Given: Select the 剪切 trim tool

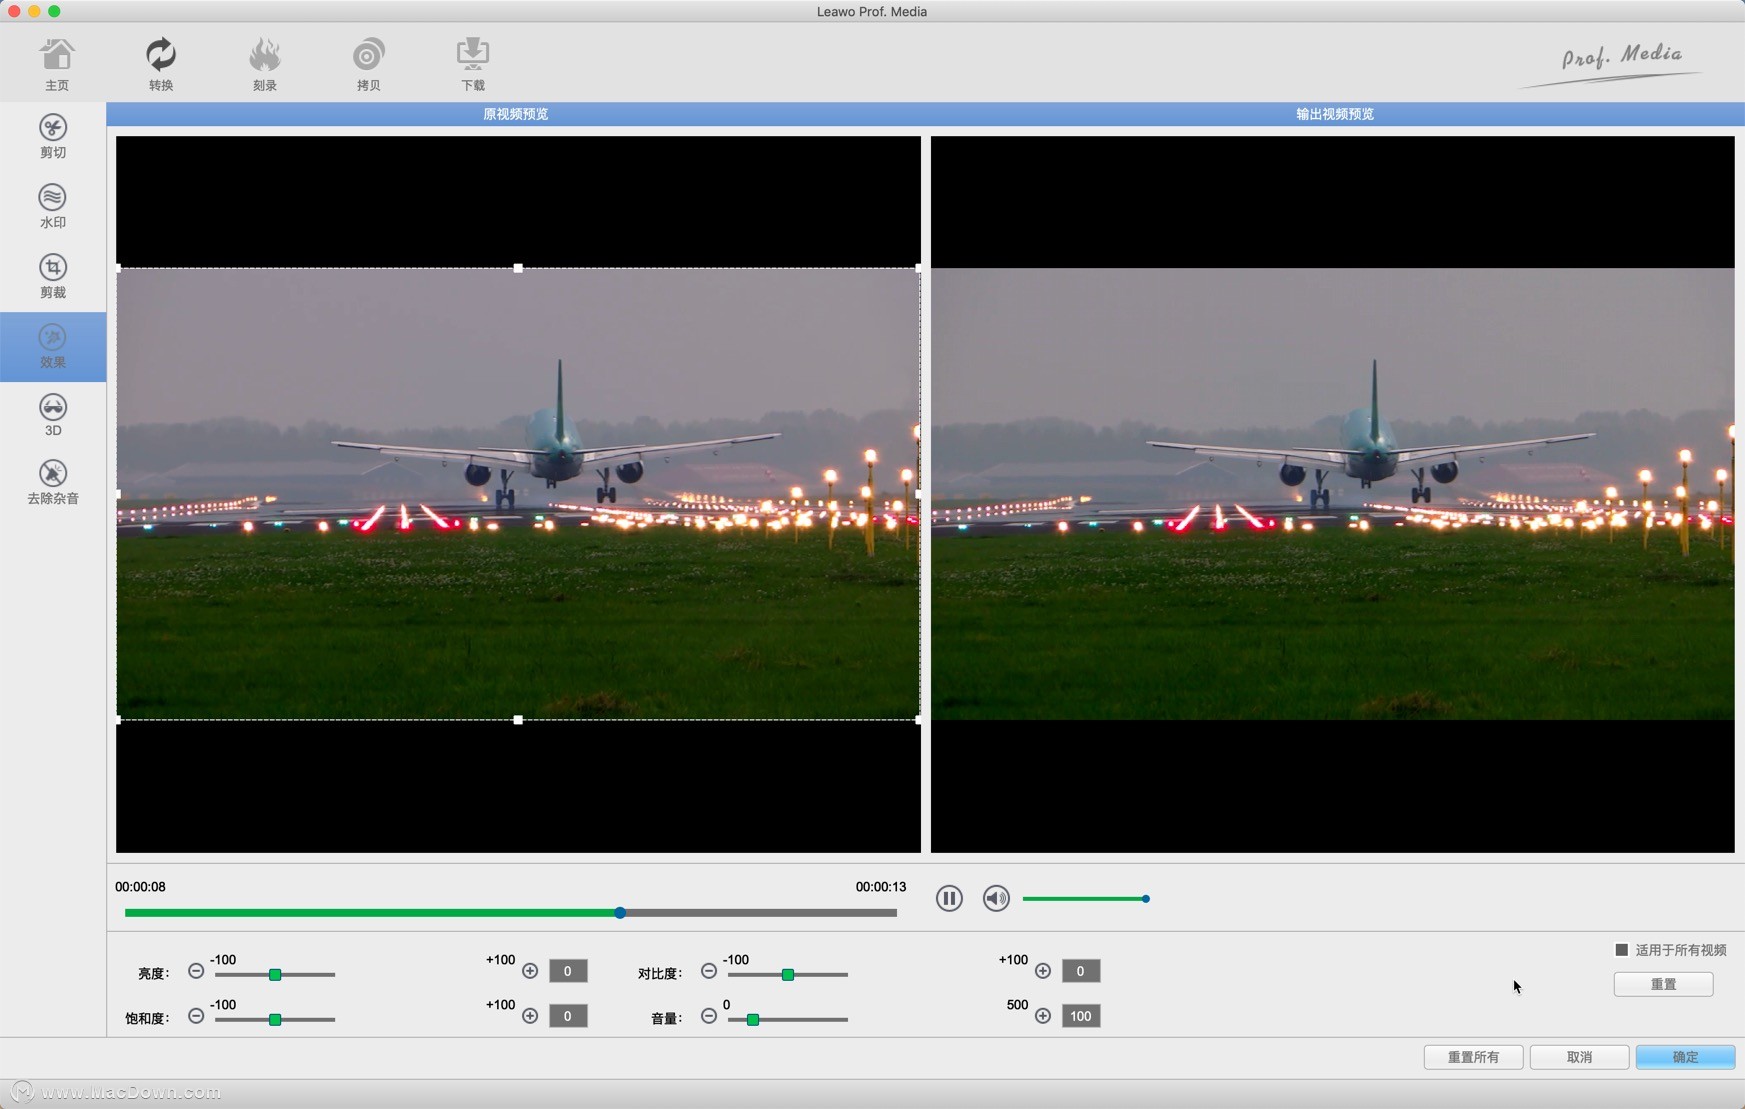Looking at the screenshot, I should (x=53, y=137).
